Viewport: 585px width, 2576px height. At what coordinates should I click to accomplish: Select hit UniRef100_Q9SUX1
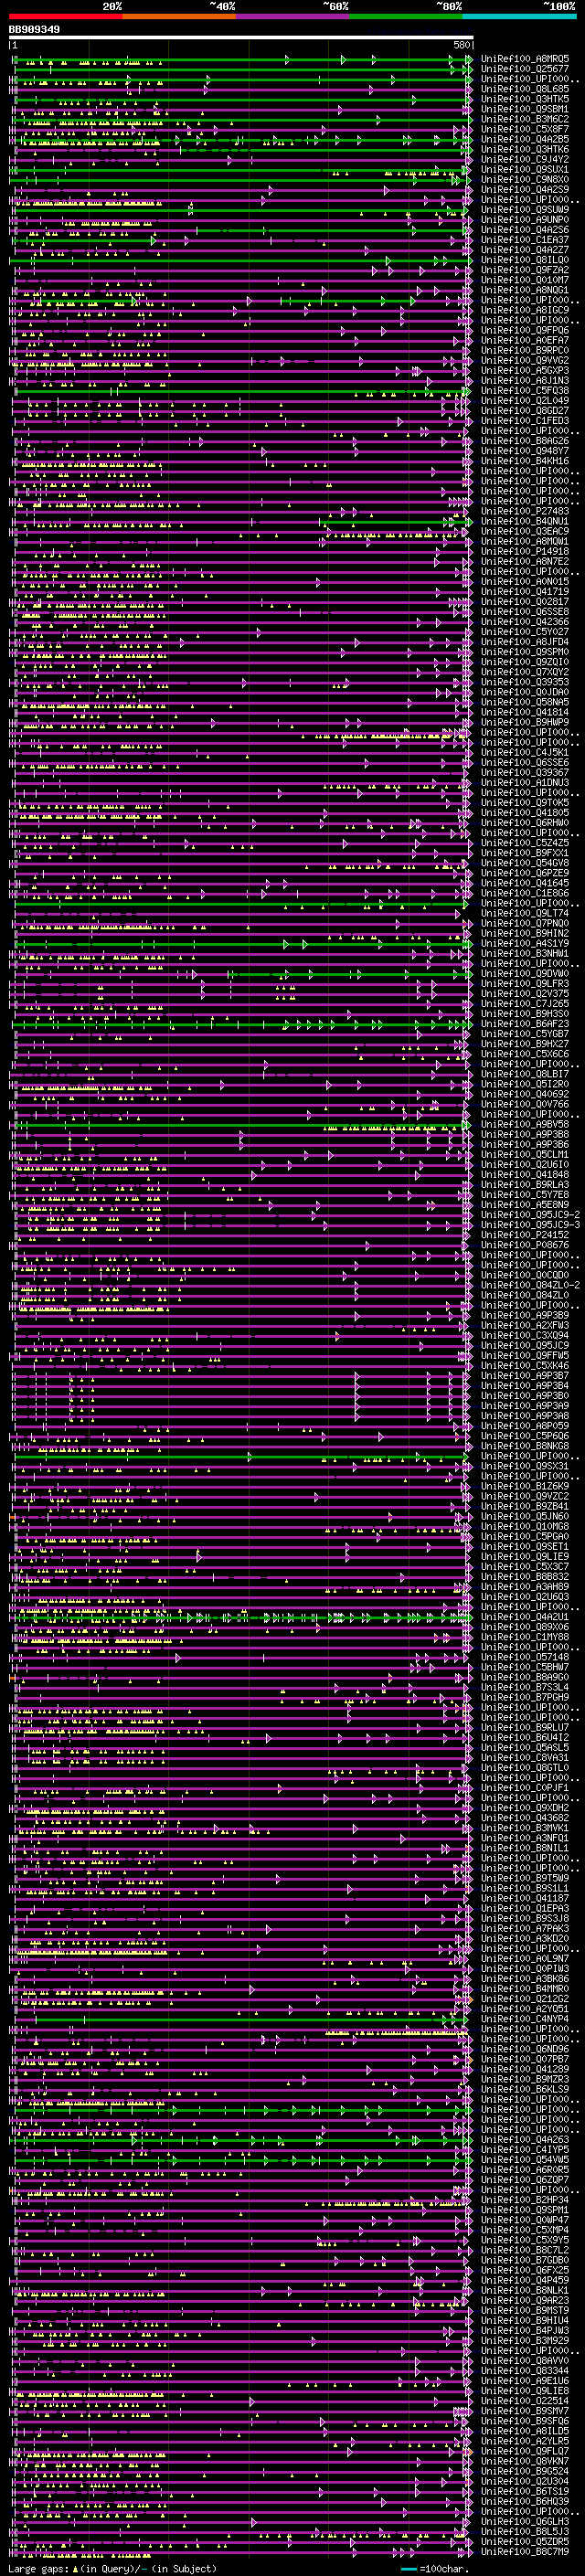point(525,169)
